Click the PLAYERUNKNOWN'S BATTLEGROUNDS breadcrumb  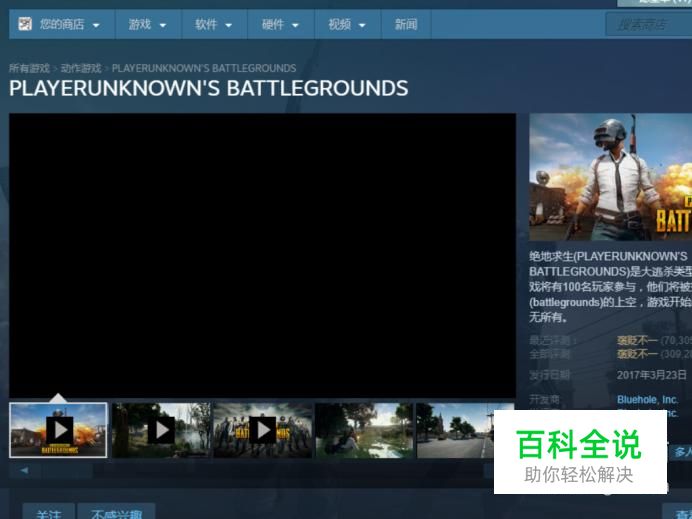tap(204, 68)
